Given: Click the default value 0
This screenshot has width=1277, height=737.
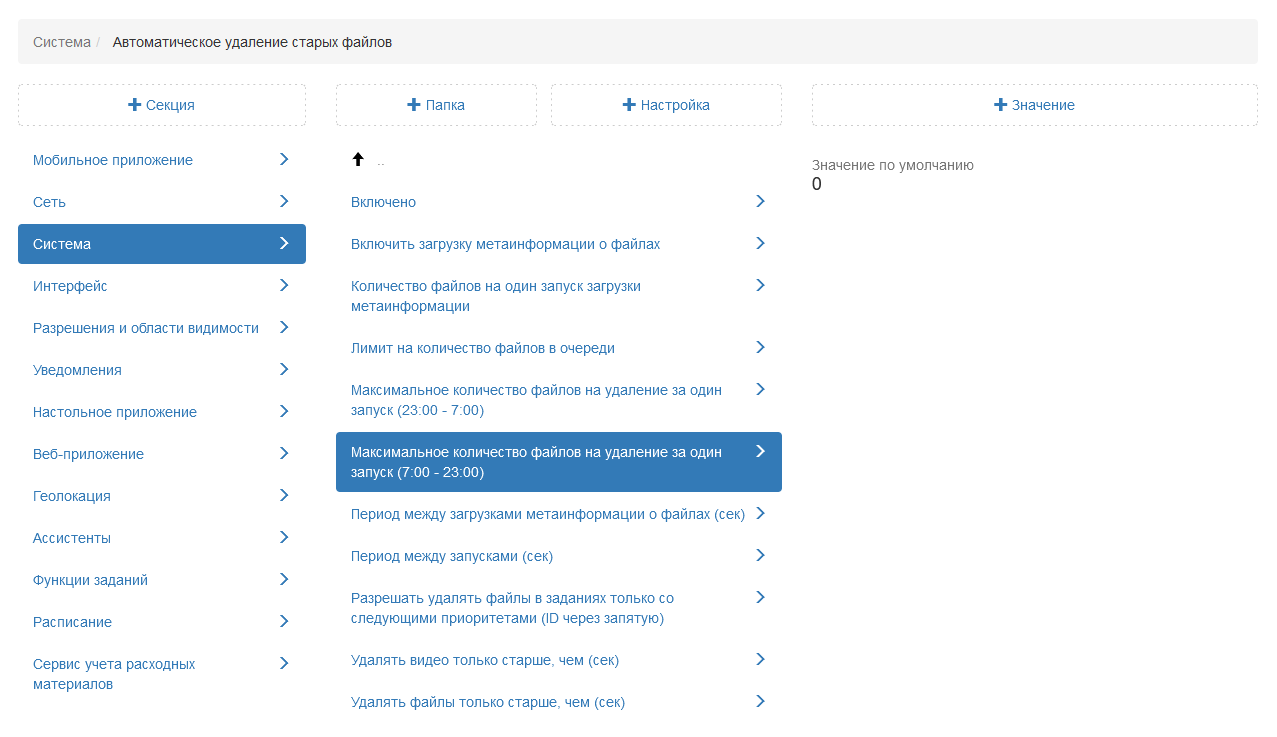Looking at the screenshot, I should [x=817, y=184].
